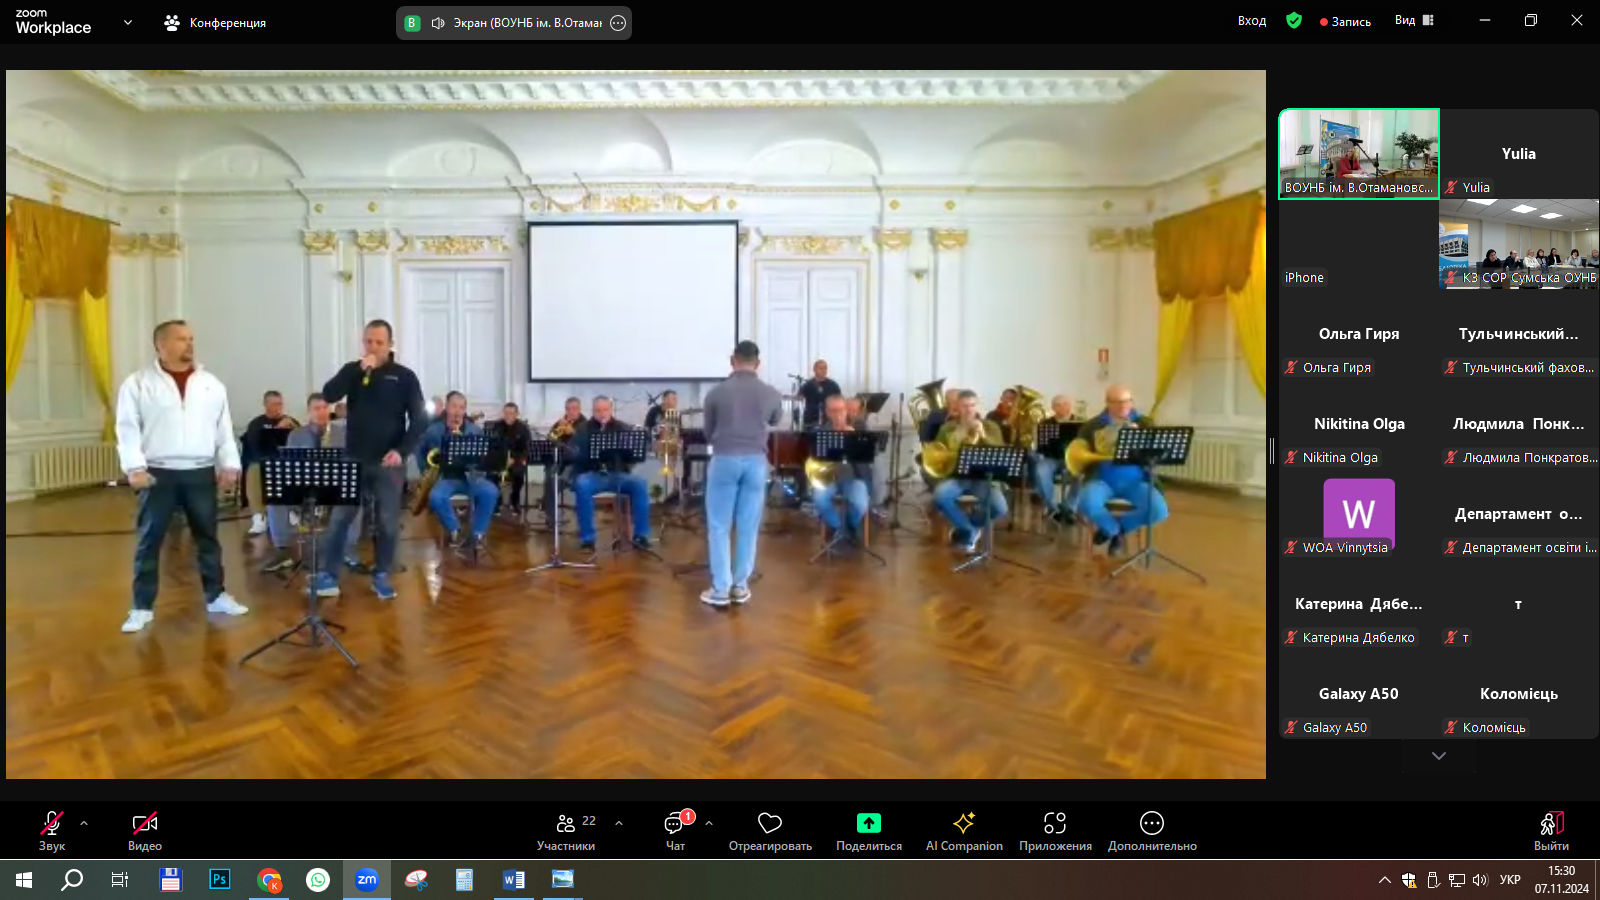Image resolution: width=1600 pixels, height=900 pixels.
Task: Expand the chat options arrow
Action: pos(709,824)
